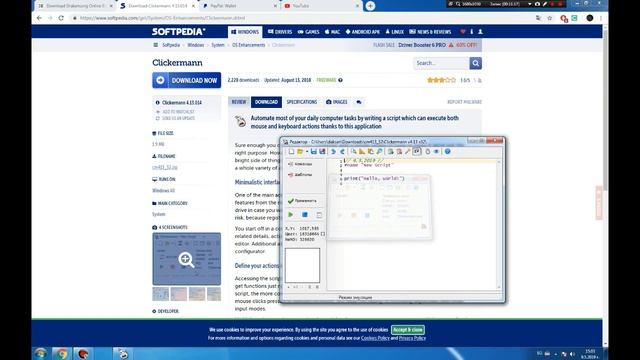Click the print("hello, world!") code line

[x=374, y=178]
